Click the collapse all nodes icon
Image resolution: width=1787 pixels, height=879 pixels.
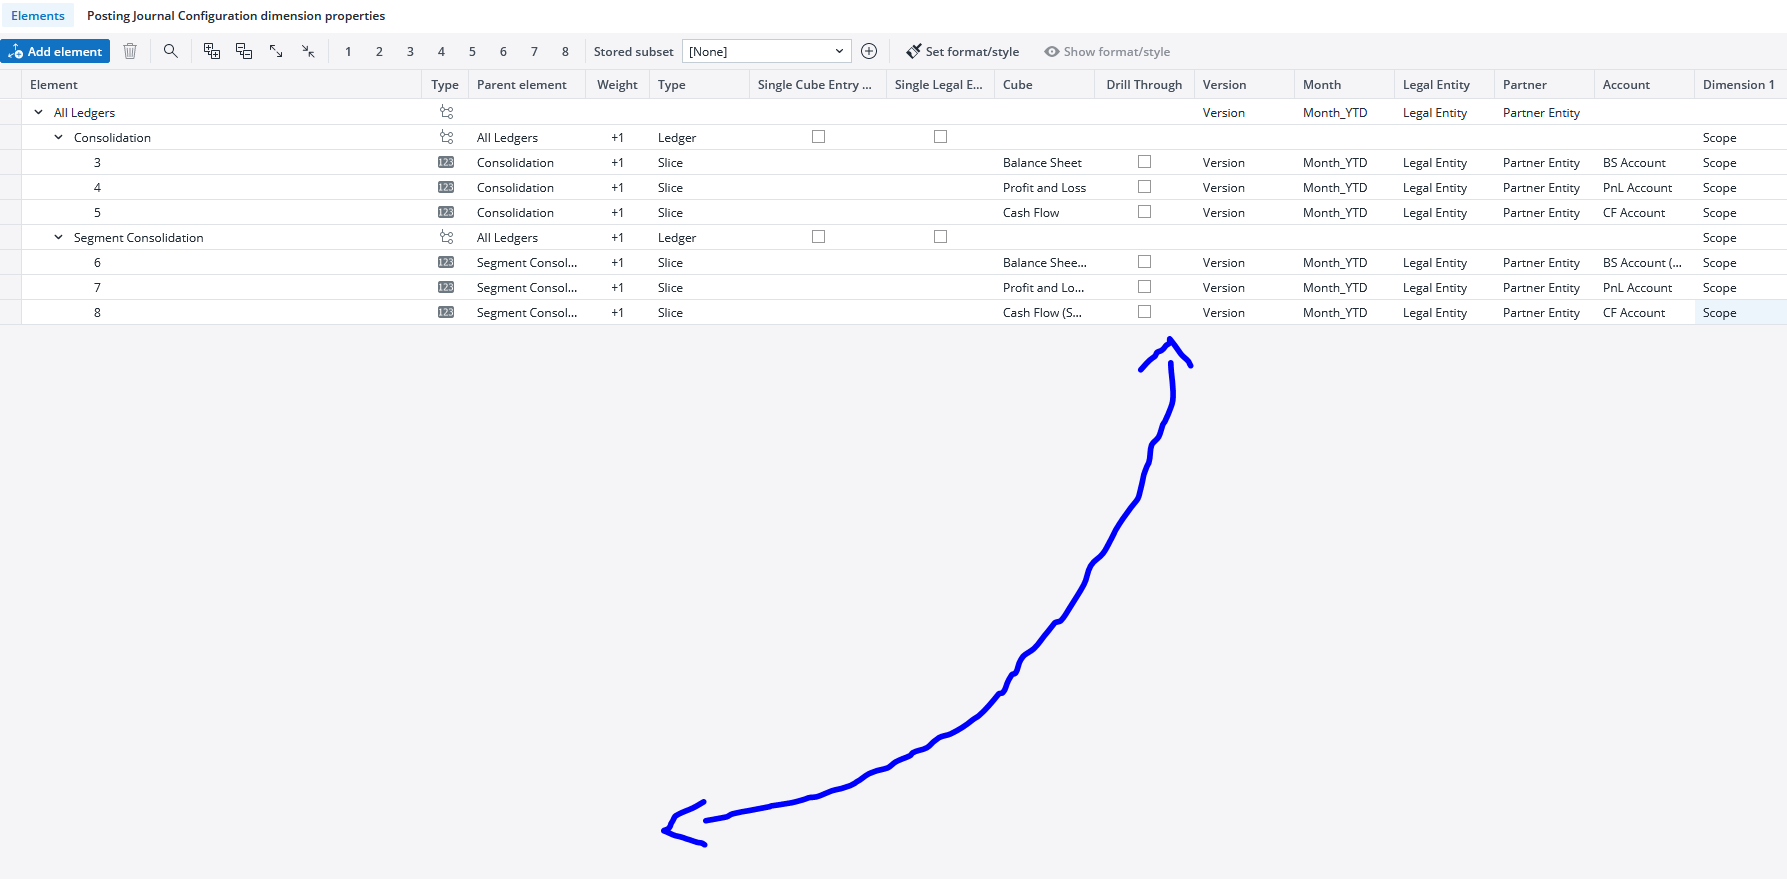[244, 51]
